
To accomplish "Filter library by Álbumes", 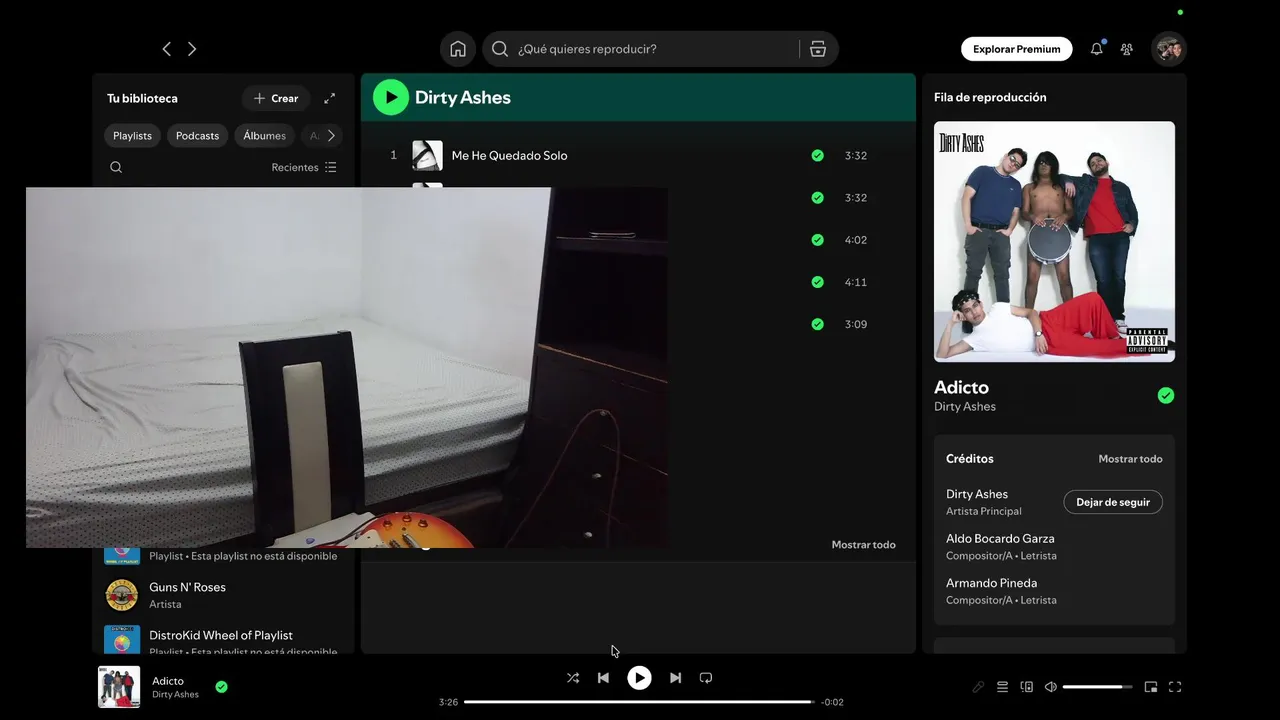I will [264, 136].
